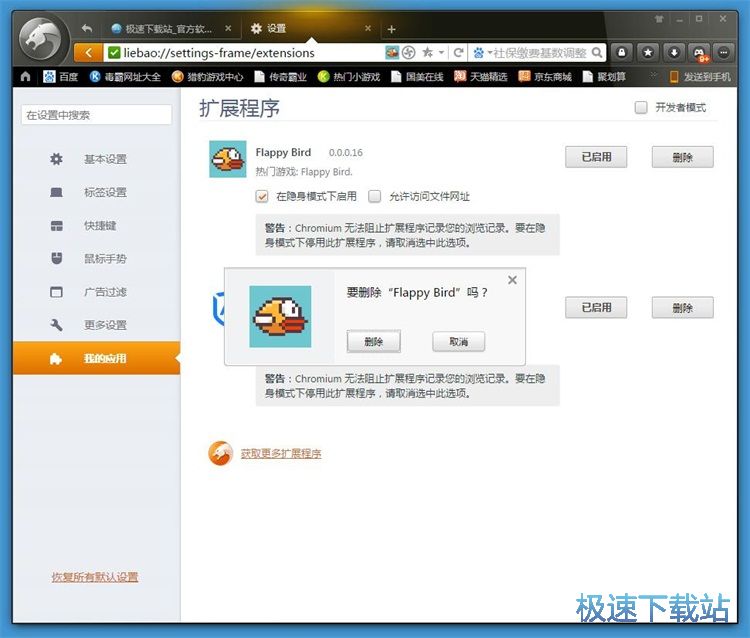This screenshot has height=638, width=750.
Task: Open the 百度 bookmark
Action: 60,77
